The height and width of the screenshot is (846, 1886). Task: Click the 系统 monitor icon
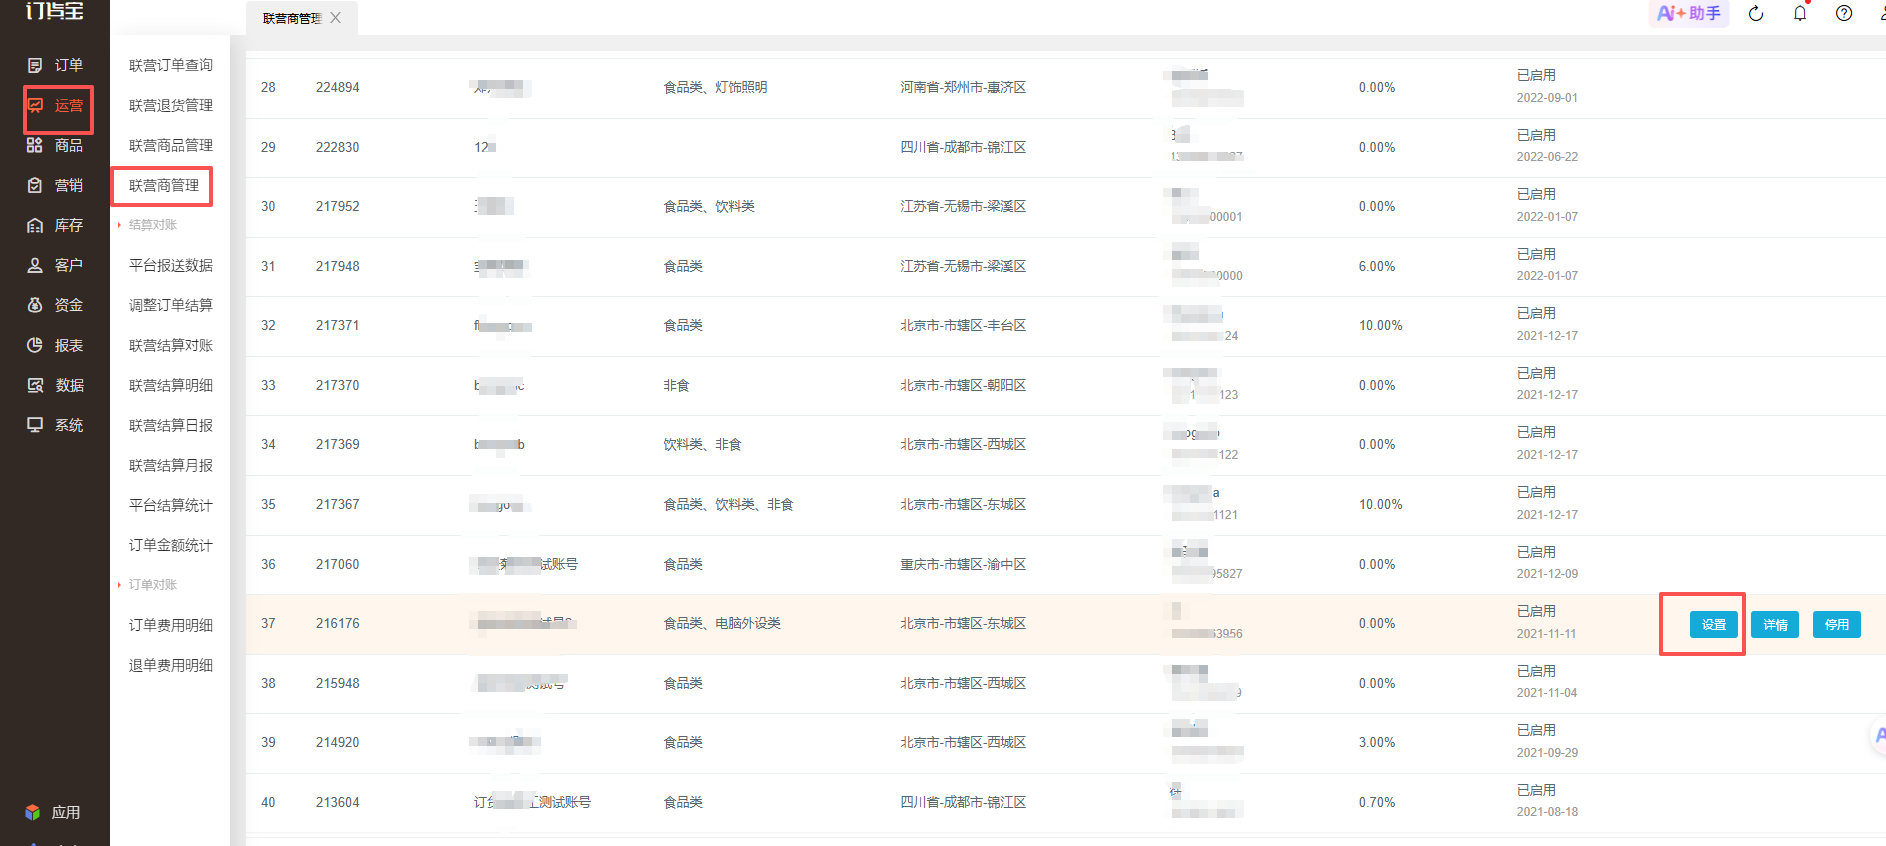point(35,425)
